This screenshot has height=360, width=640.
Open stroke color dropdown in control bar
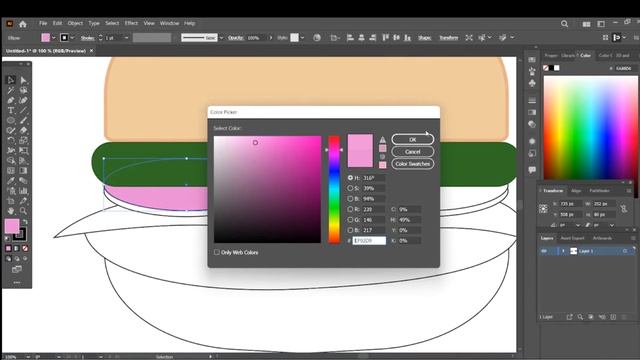pyautogui.click(x=72, y=38)
